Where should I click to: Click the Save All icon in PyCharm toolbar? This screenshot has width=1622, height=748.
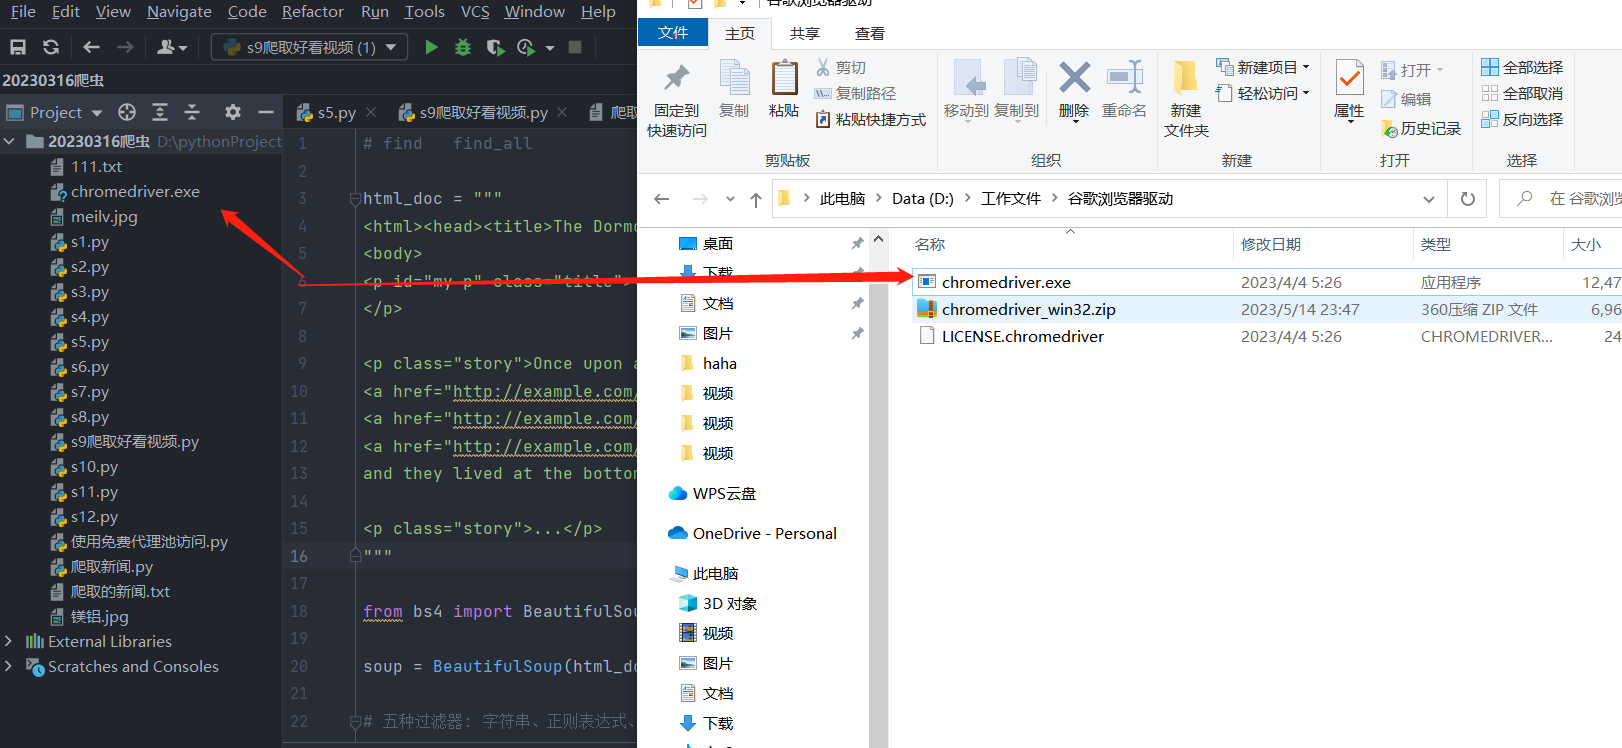[x=18, y=47]
